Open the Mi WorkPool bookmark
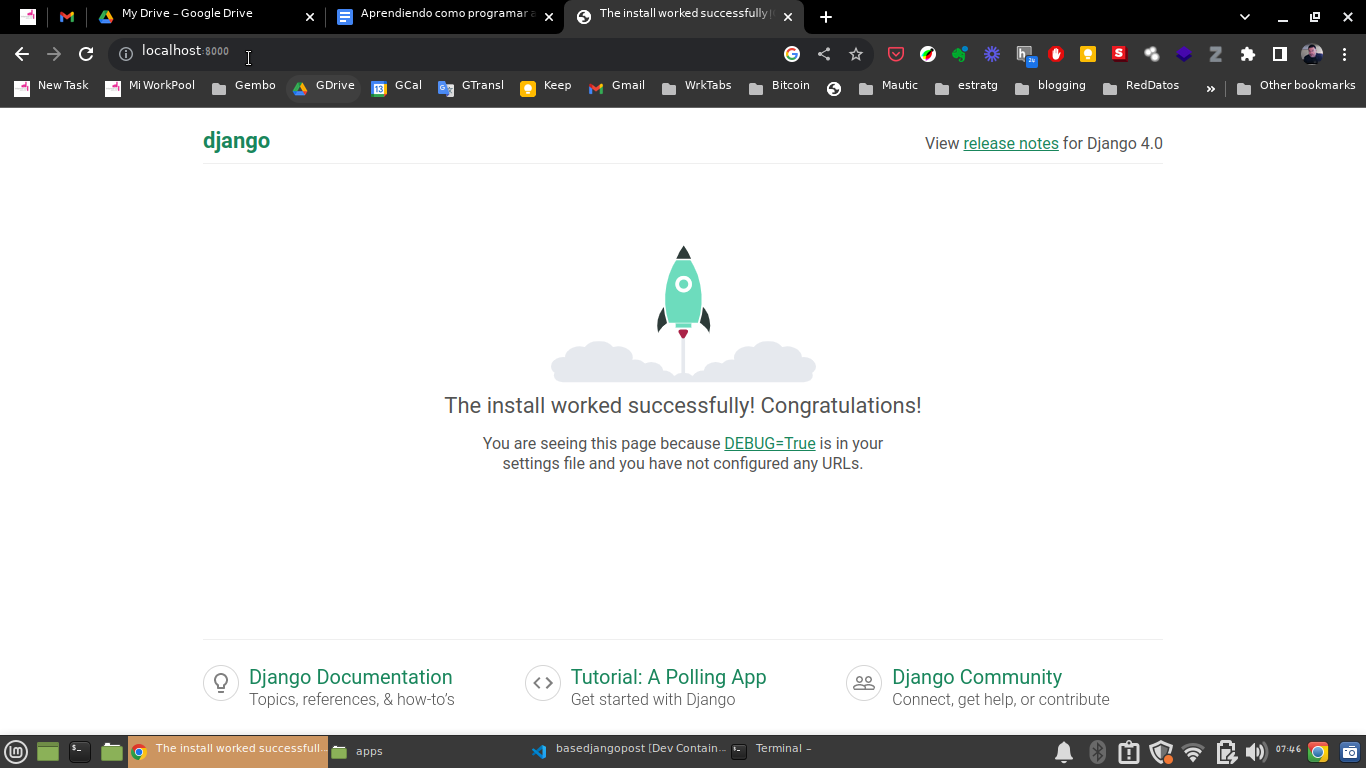 150,87
